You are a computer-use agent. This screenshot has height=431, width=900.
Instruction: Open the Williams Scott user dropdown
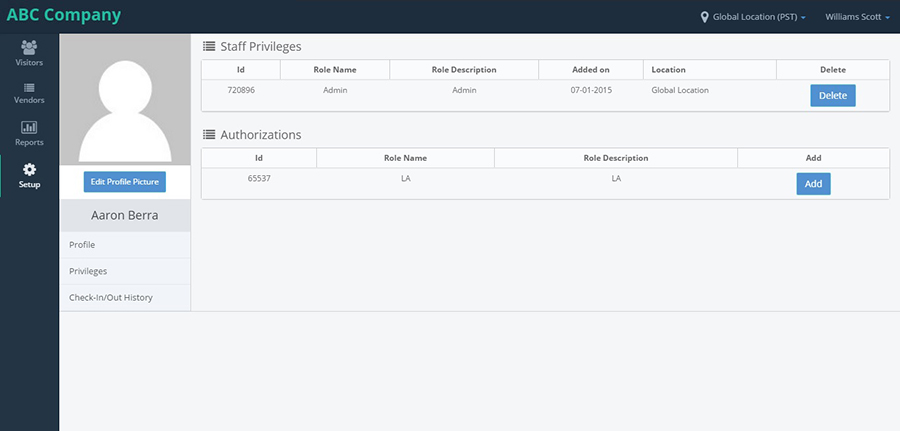[858, 17]
